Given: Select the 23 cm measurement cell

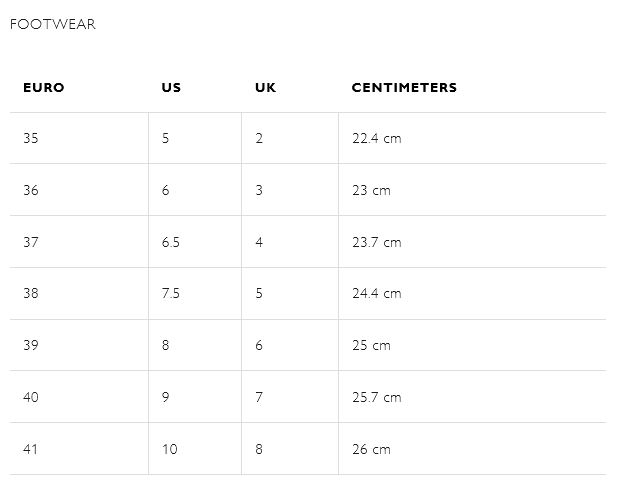Looking at the screenshot, I should point(371,190).
